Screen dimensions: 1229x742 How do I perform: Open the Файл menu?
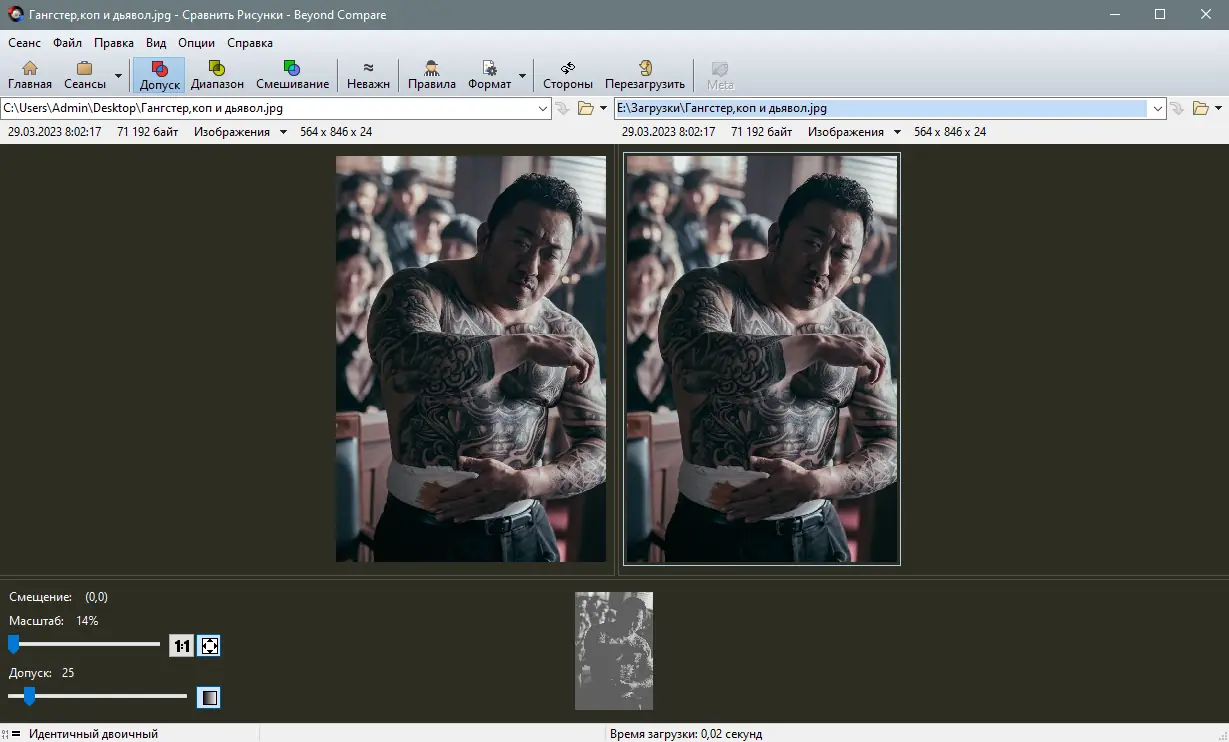[x=68, y=43]
